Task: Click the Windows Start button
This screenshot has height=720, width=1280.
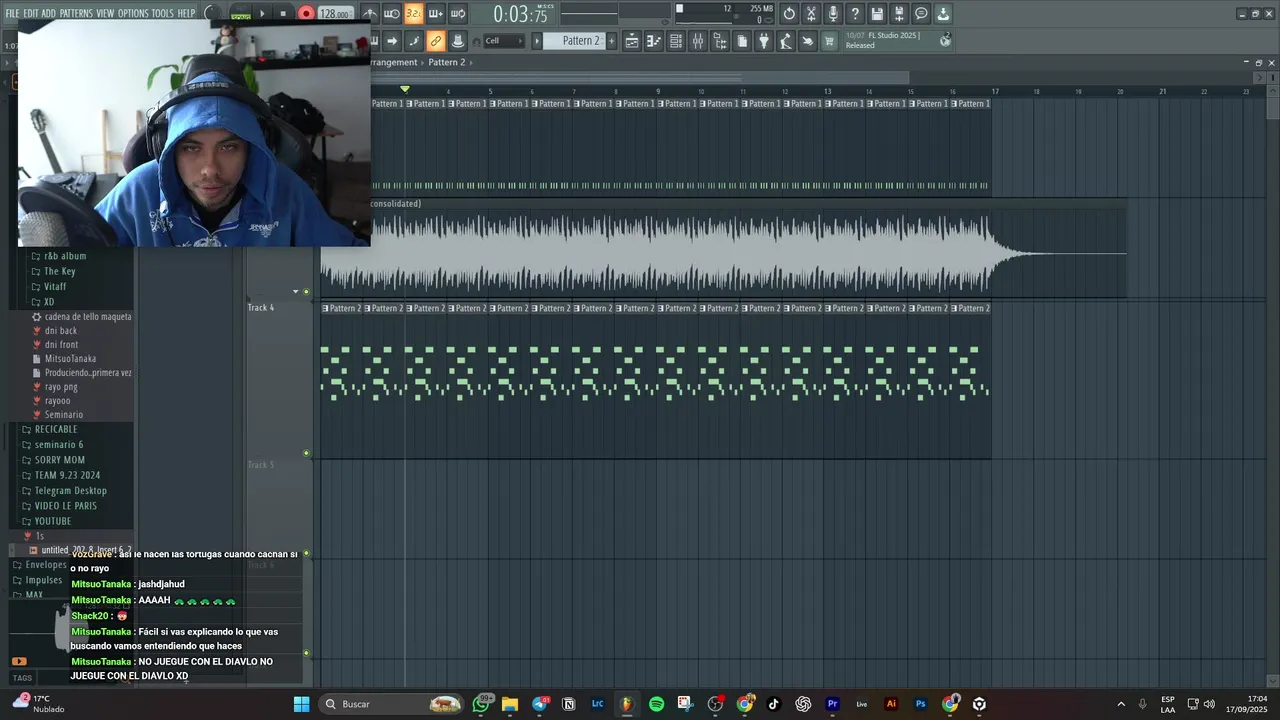Action: pos(301,704)
